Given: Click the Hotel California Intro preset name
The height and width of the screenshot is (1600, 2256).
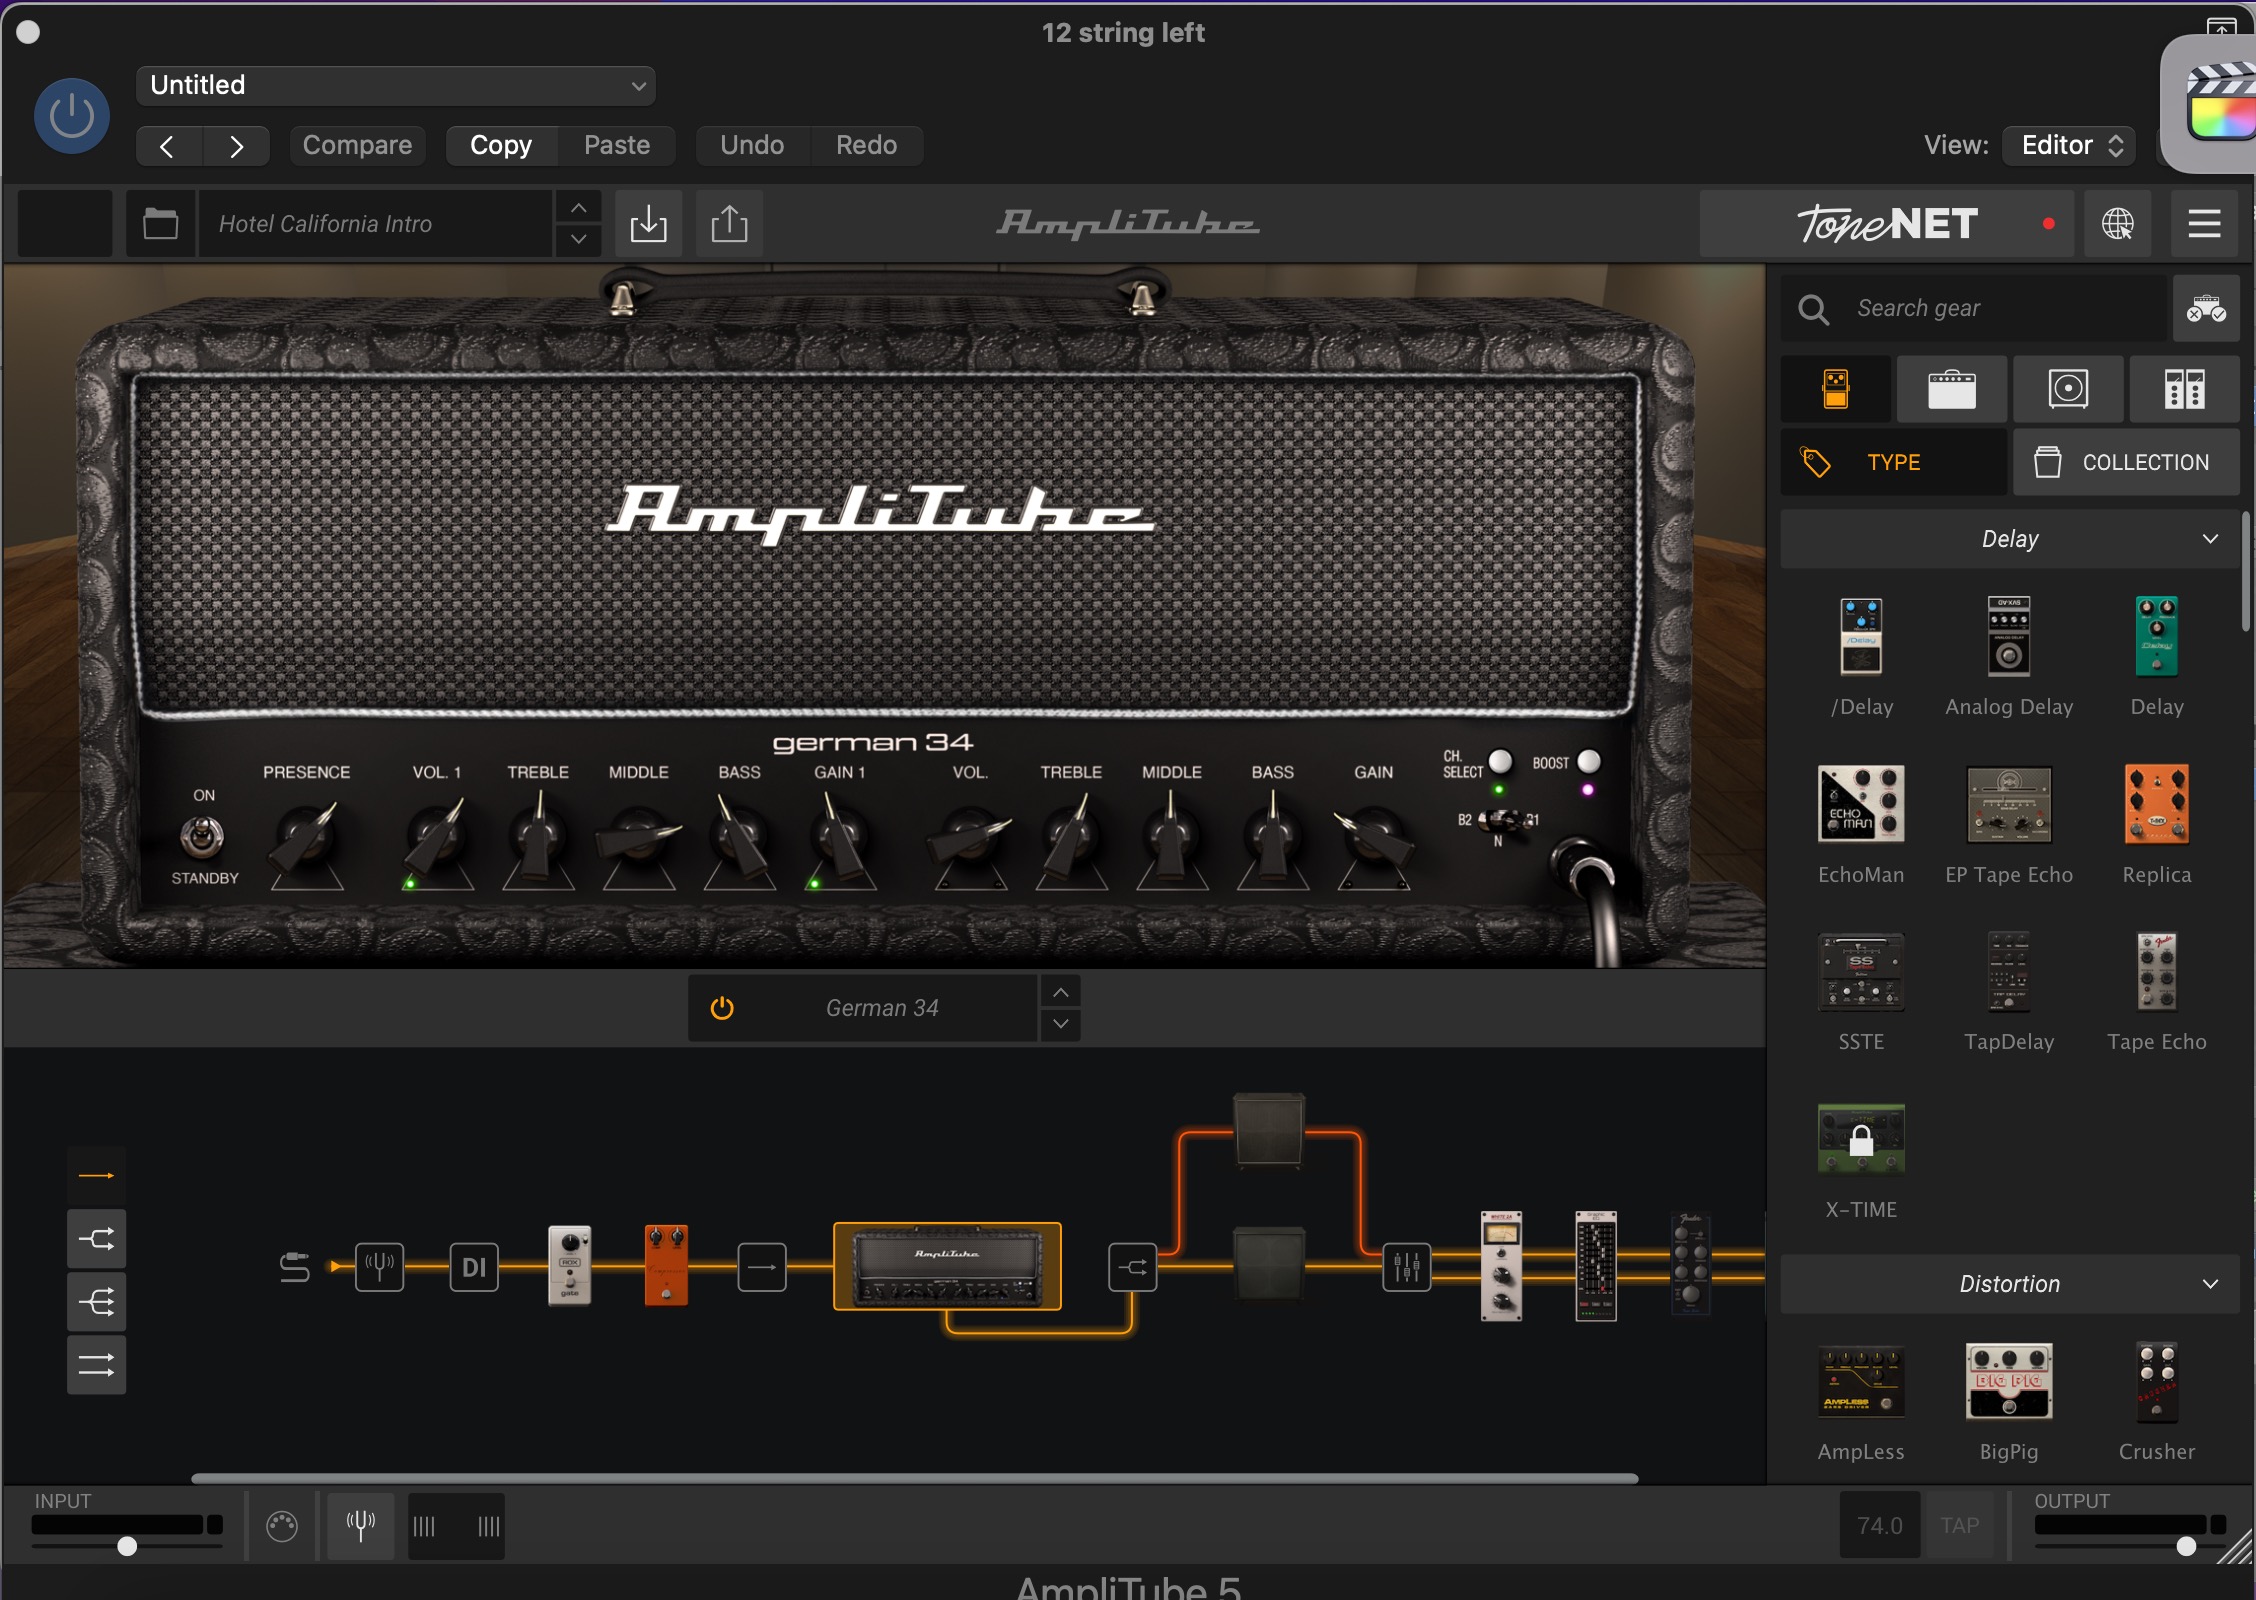Looking at the screenshot, I should (376, 224).
